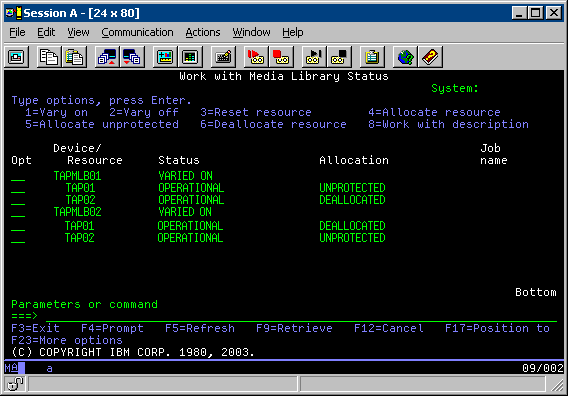The height and width of the screenshot is (396, 568).
Task: Click the System: label text
Action: point(455,88)
